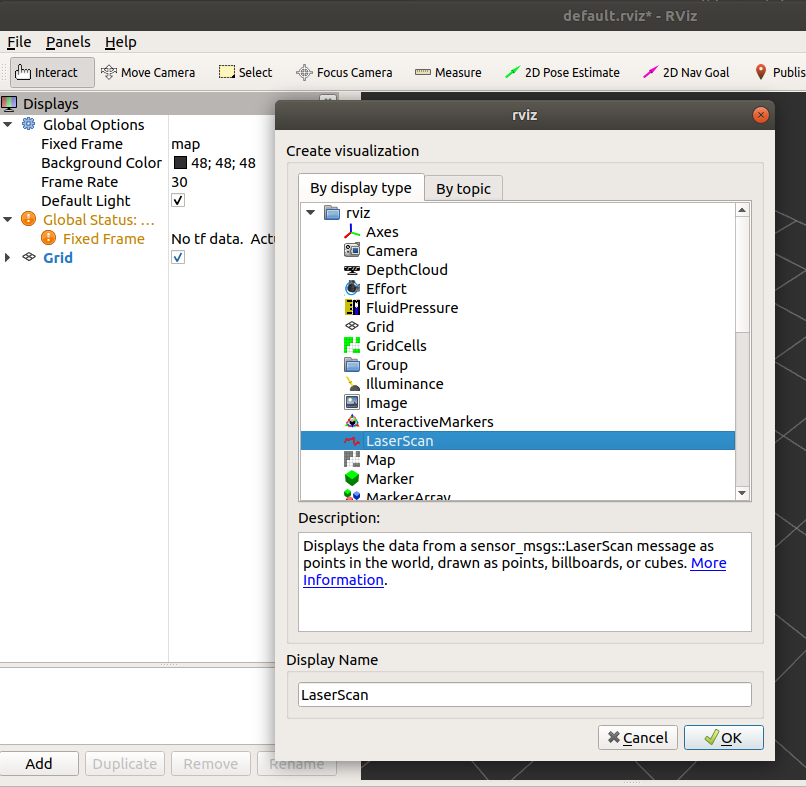This screenshot has height=787, width=806.
Task: Select DepthCloud in the list
Action: coord(407,270)
